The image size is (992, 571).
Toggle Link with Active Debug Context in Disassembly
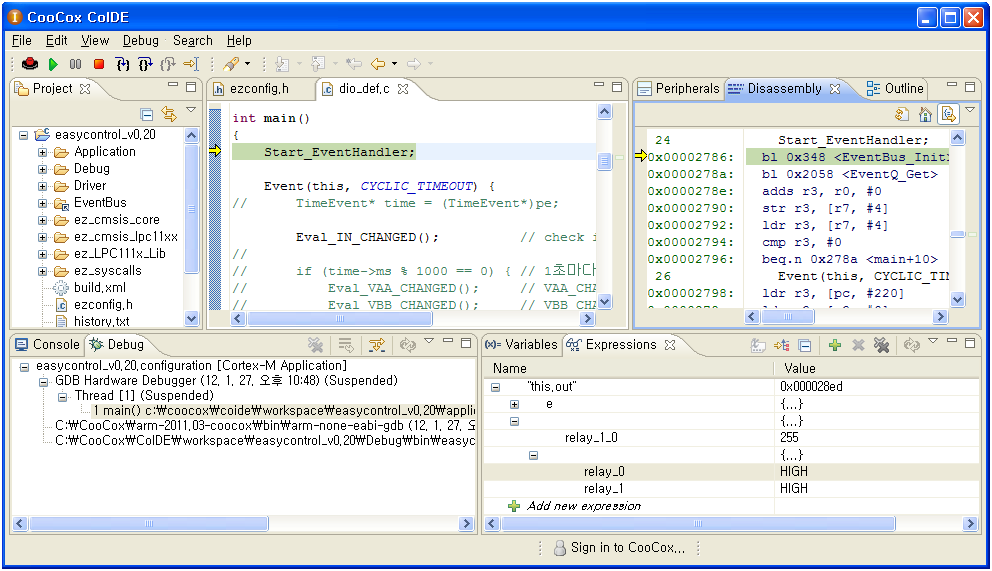(948, 114)
